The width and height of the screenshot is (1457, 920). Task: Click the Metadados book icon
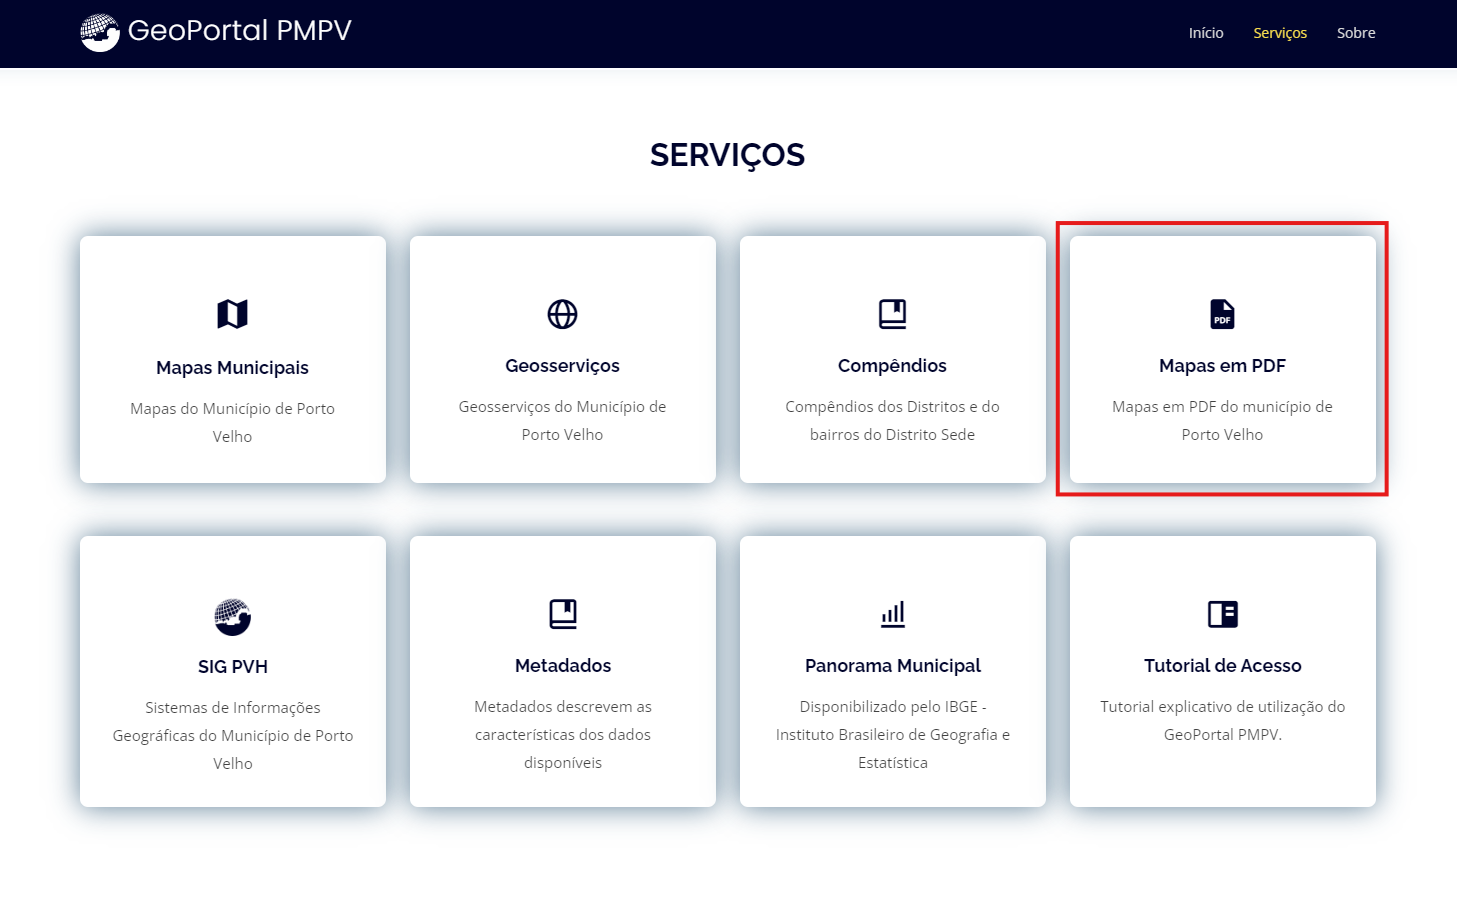point(563,614)
